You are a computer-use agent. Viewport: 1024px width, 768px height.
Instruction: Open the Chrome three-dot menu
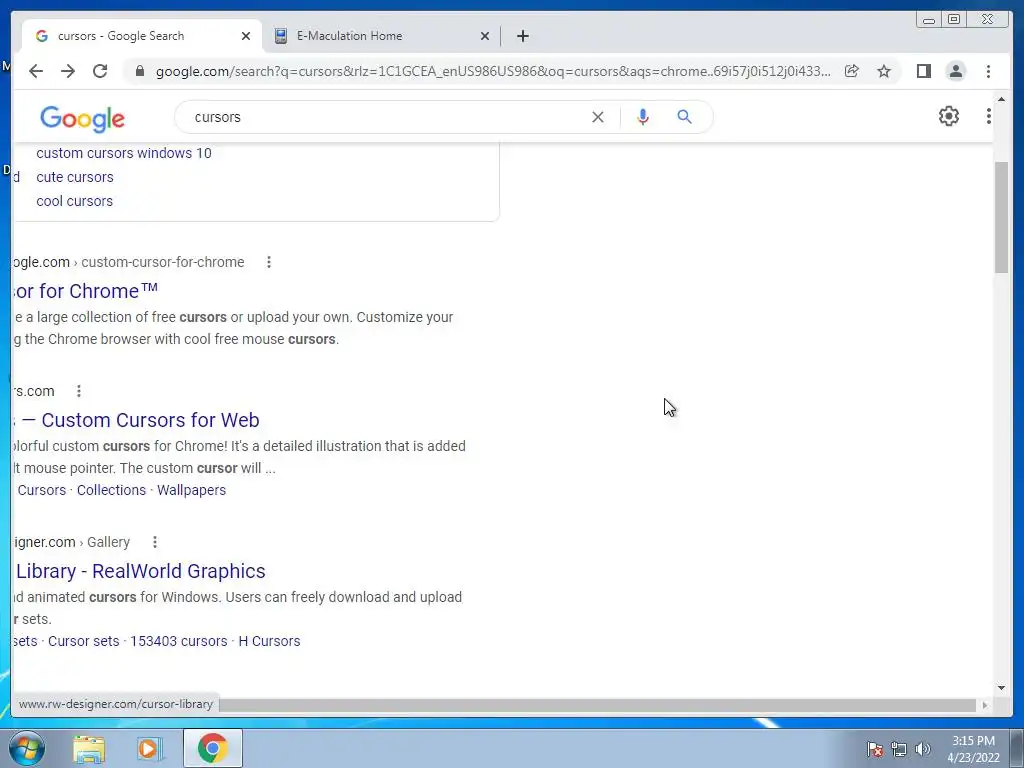point(988,71)
